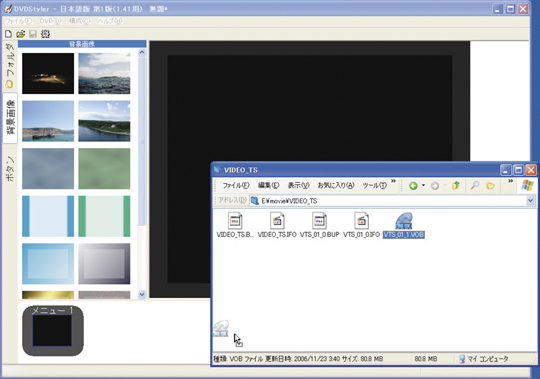The width and height of the screenshot is (540, 379).
Task: Click the Back arrow in VIDEO_TS window
Action: [x=413, y=186]
